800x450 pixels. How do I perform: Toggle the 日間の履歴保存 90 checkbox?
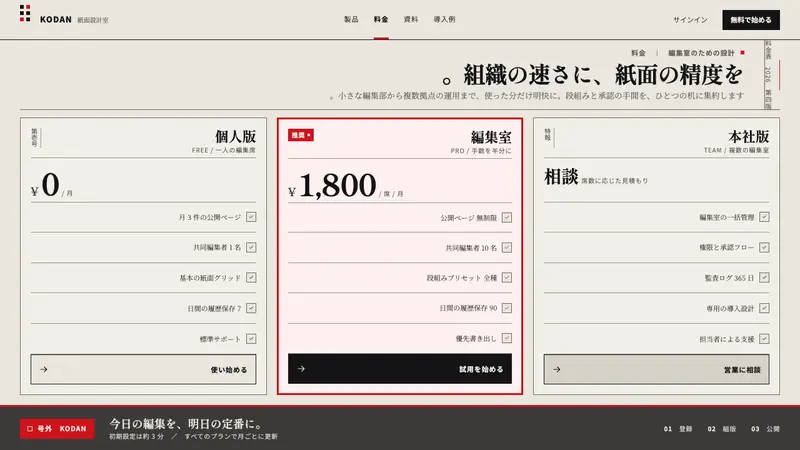coord(507,308)
